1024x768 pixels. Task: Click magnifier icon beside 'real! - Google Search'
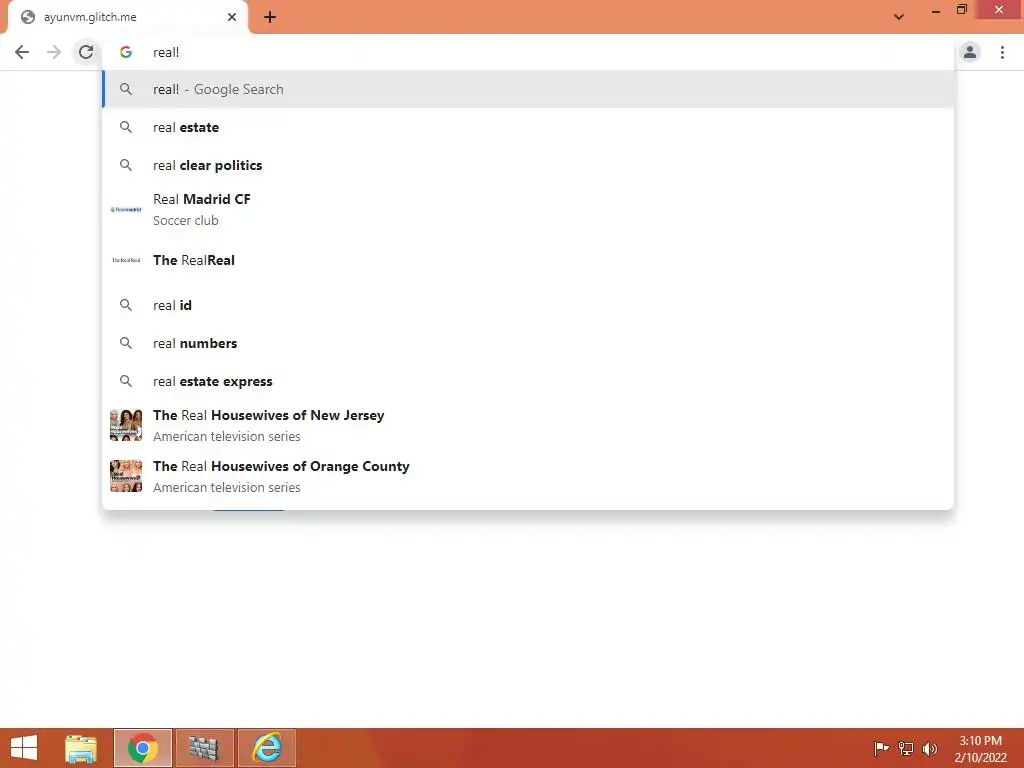pyautogui.click(x=126, y=89)
